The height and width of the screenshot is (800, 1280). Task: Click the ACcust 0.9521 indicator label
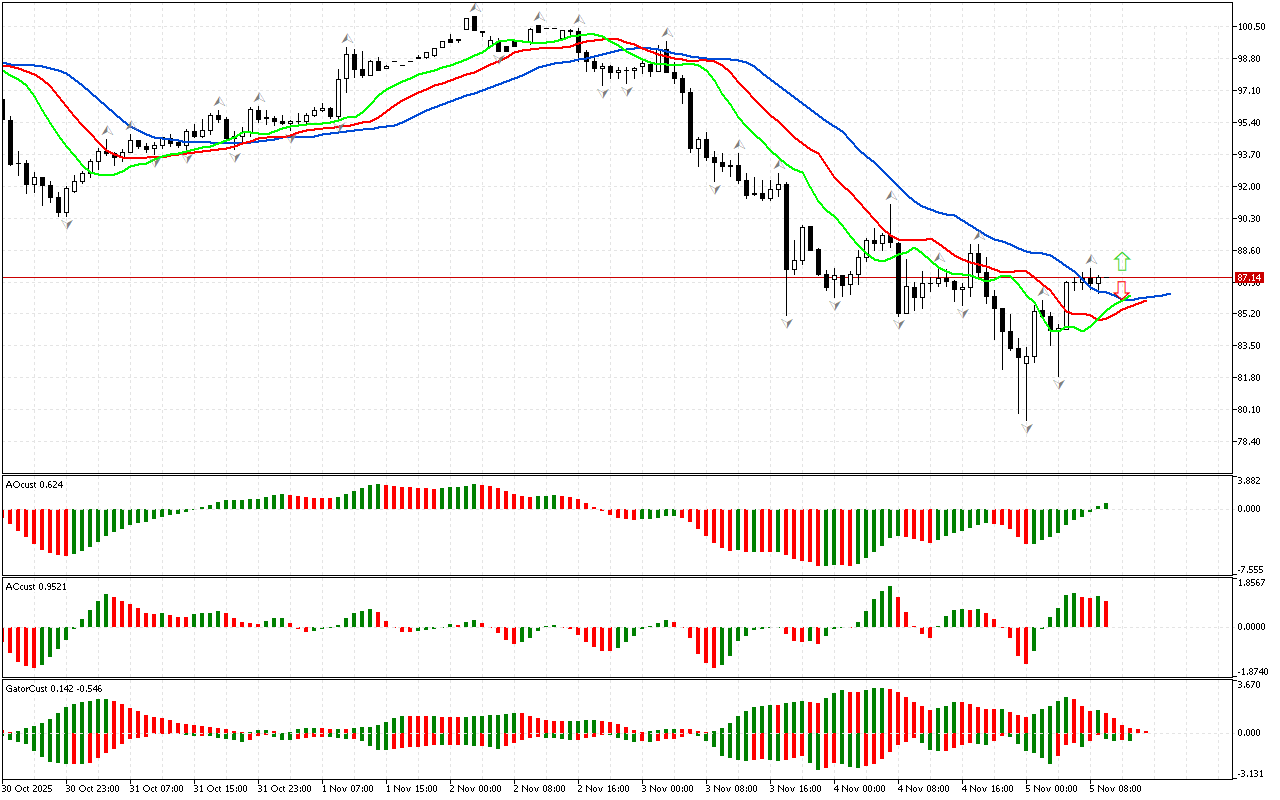coord(37,586)
